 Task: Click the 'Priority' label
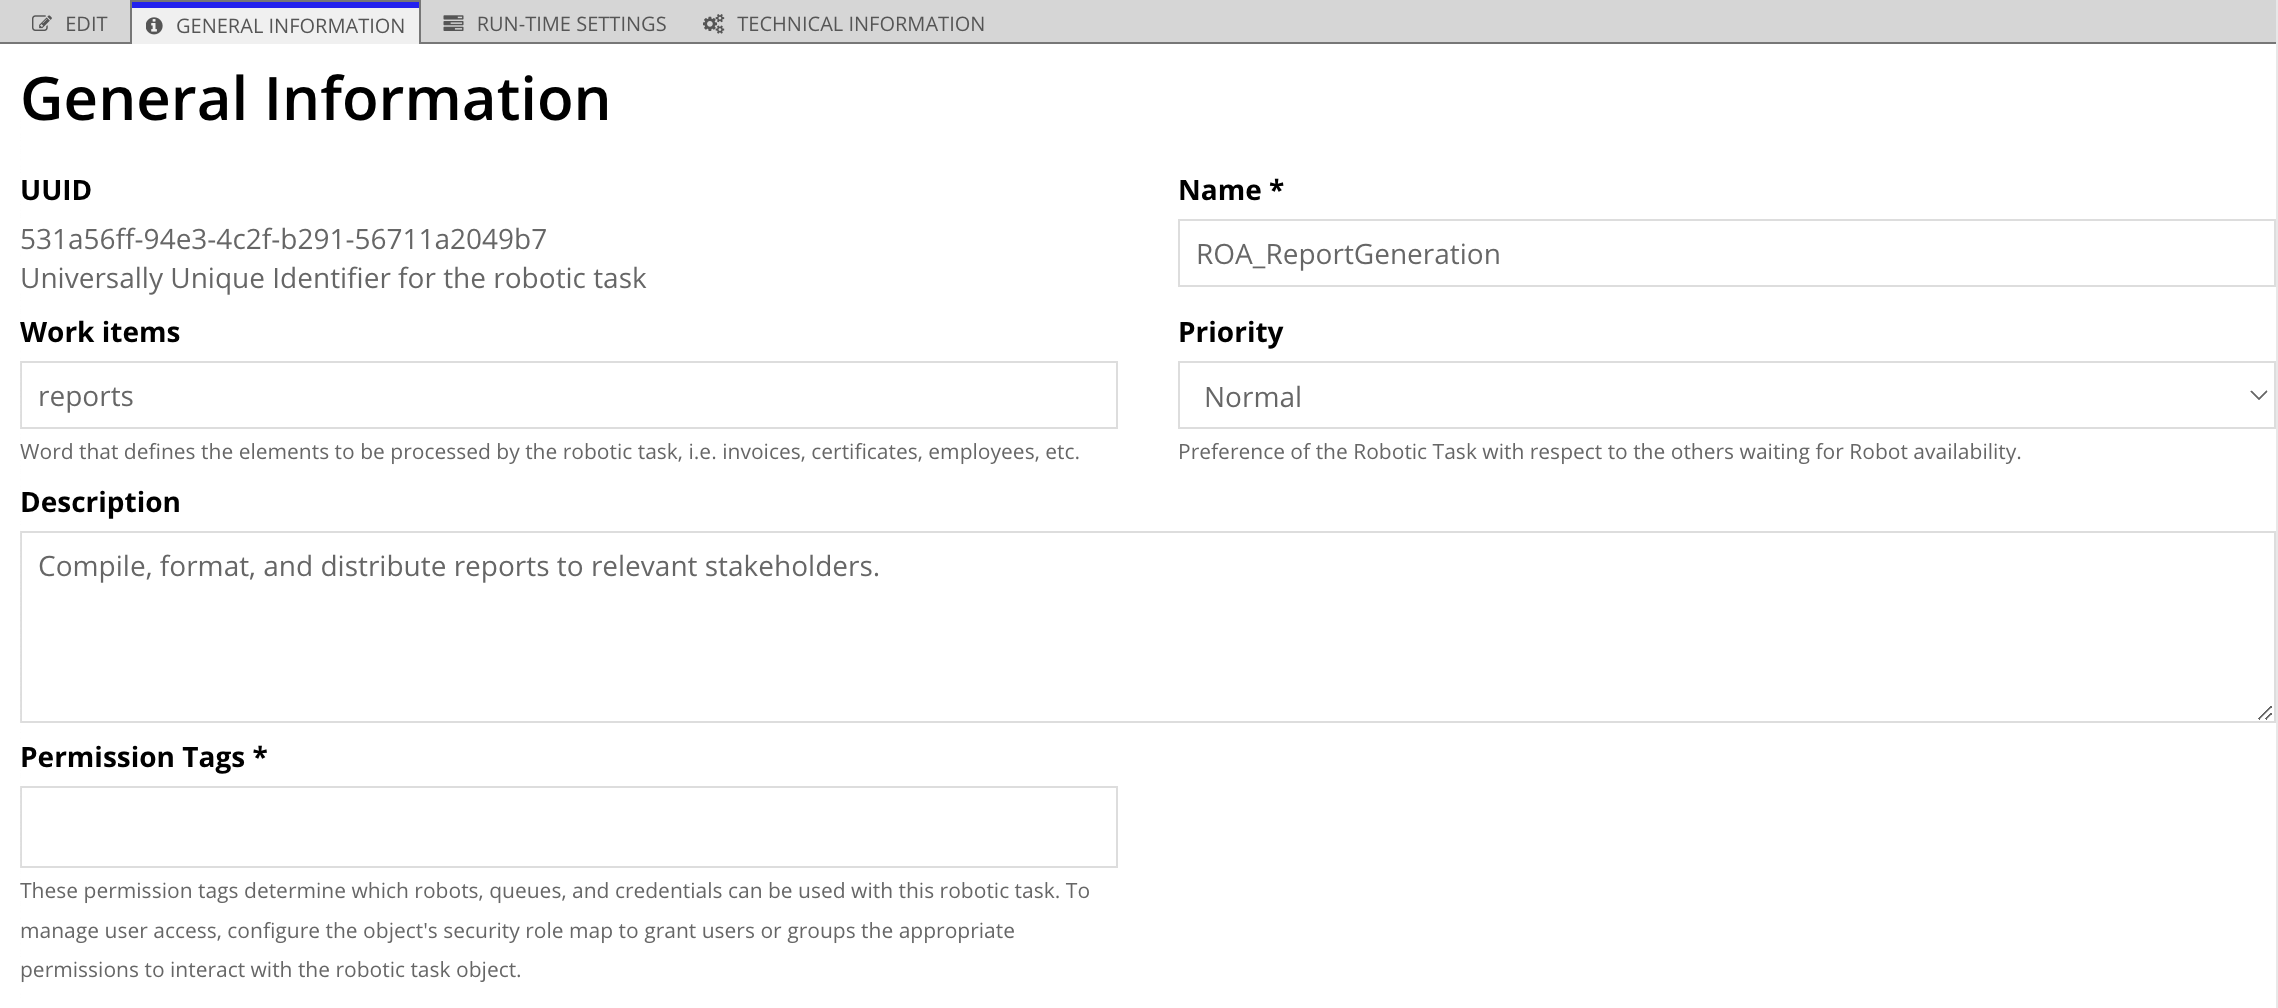pos(1230,332)
